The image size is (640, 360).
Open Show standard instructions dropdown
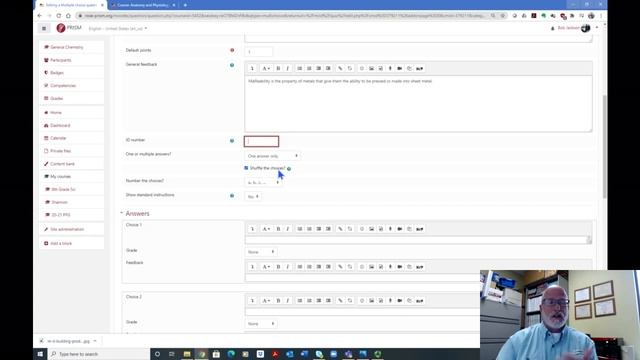tap(253, 197)
